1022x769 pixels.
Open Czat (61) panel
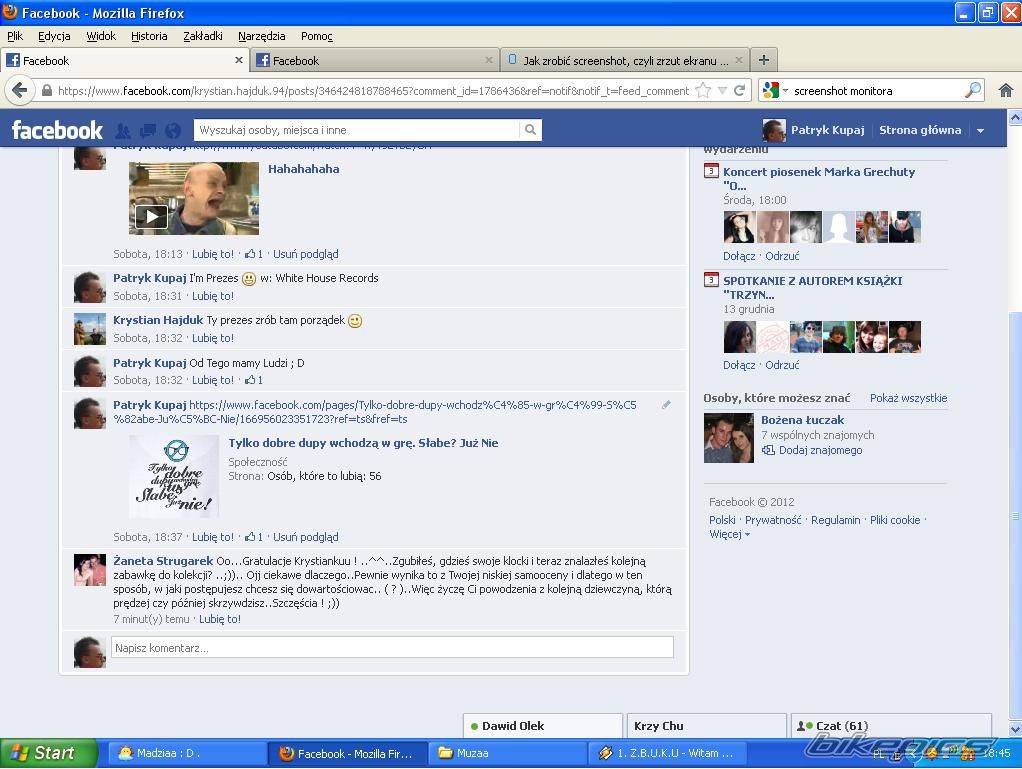[x=890, y=726]
